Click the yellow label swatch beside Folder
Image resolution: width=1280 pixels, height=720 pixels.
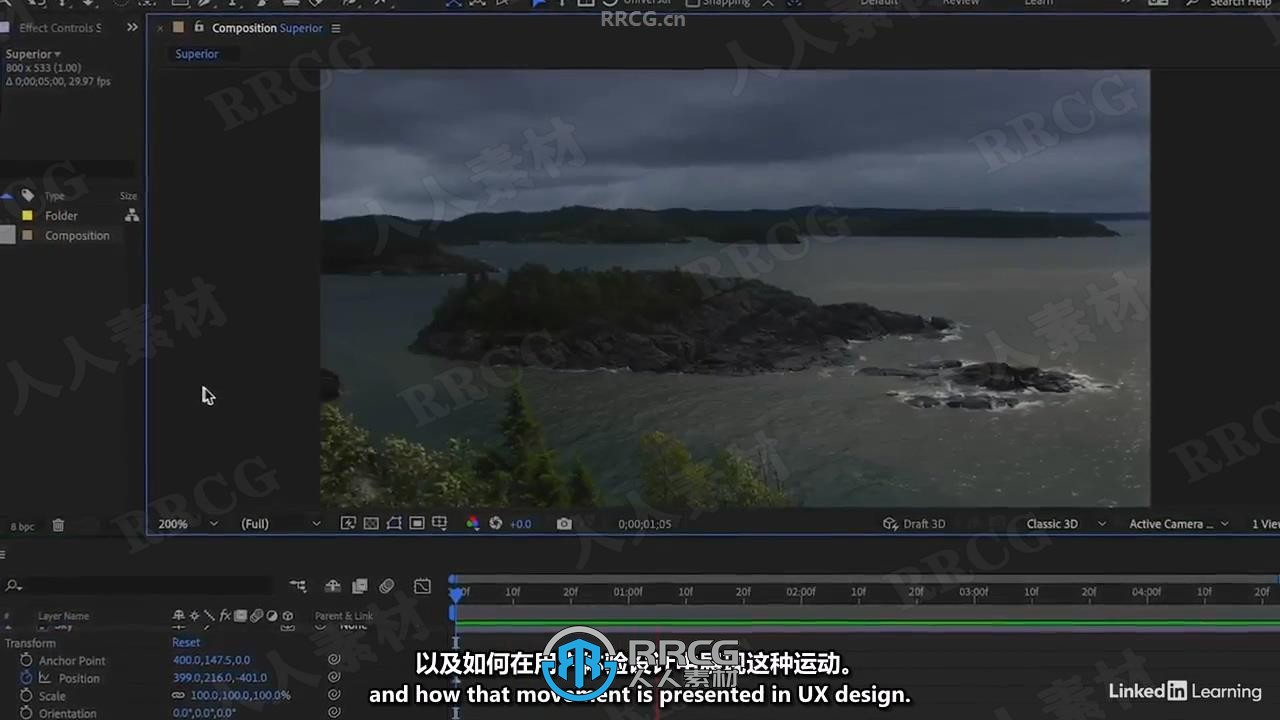(27, 215)
